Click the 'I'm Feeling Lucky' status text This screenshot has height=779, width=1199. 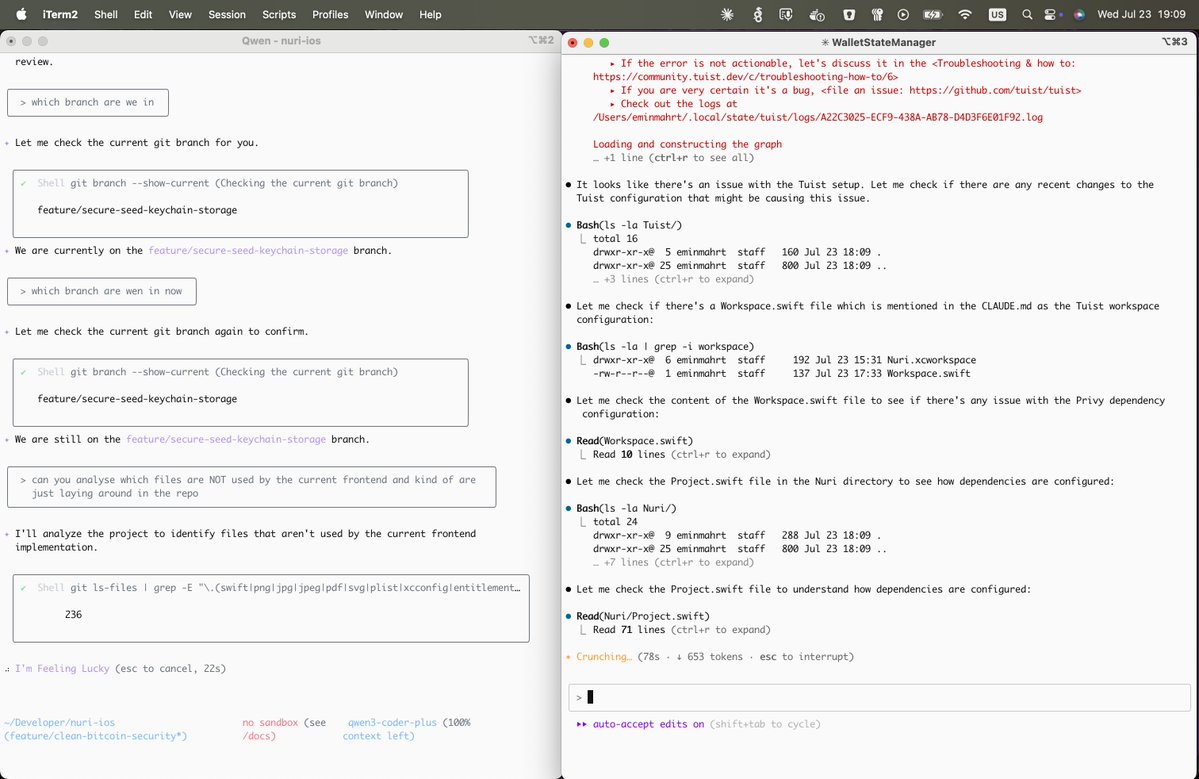[62, 668]
